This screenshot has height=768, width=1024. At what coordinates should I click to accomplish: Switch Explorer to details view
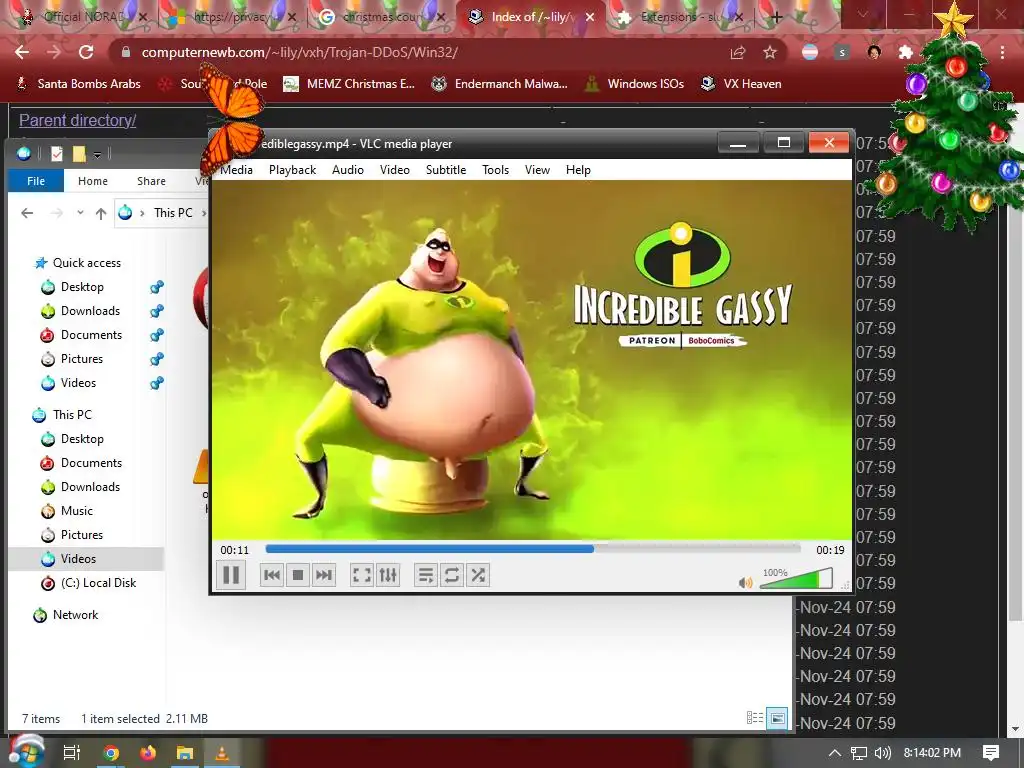pos(754,718)
